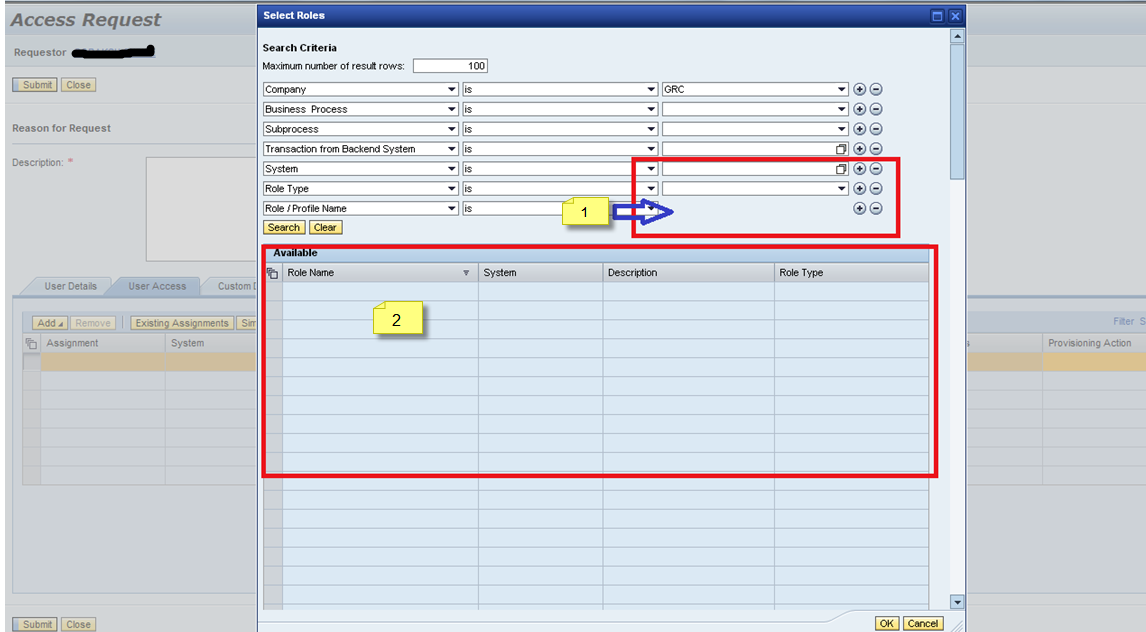Open Role Type value dropdown

(841, 189)
